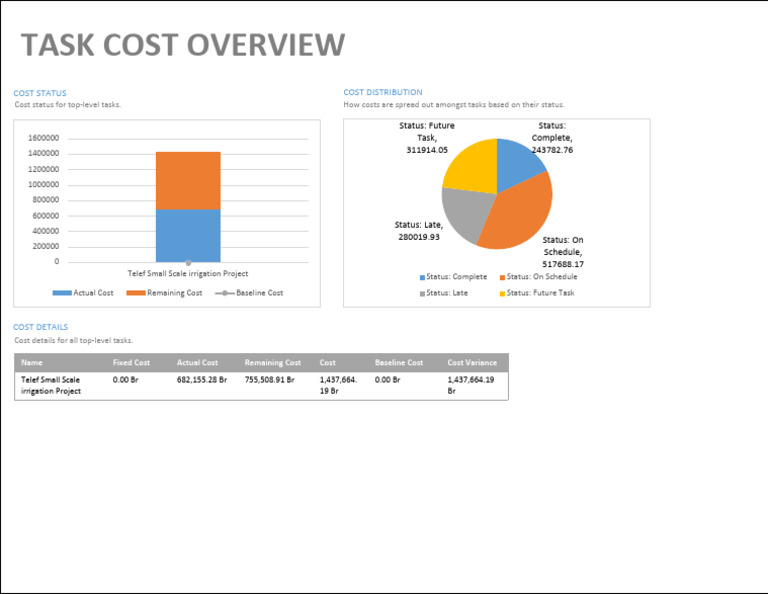Click the Baseline Cost legend entry in the bar chart
Viewport: 768px width, 594px height.
pos(249,293)
